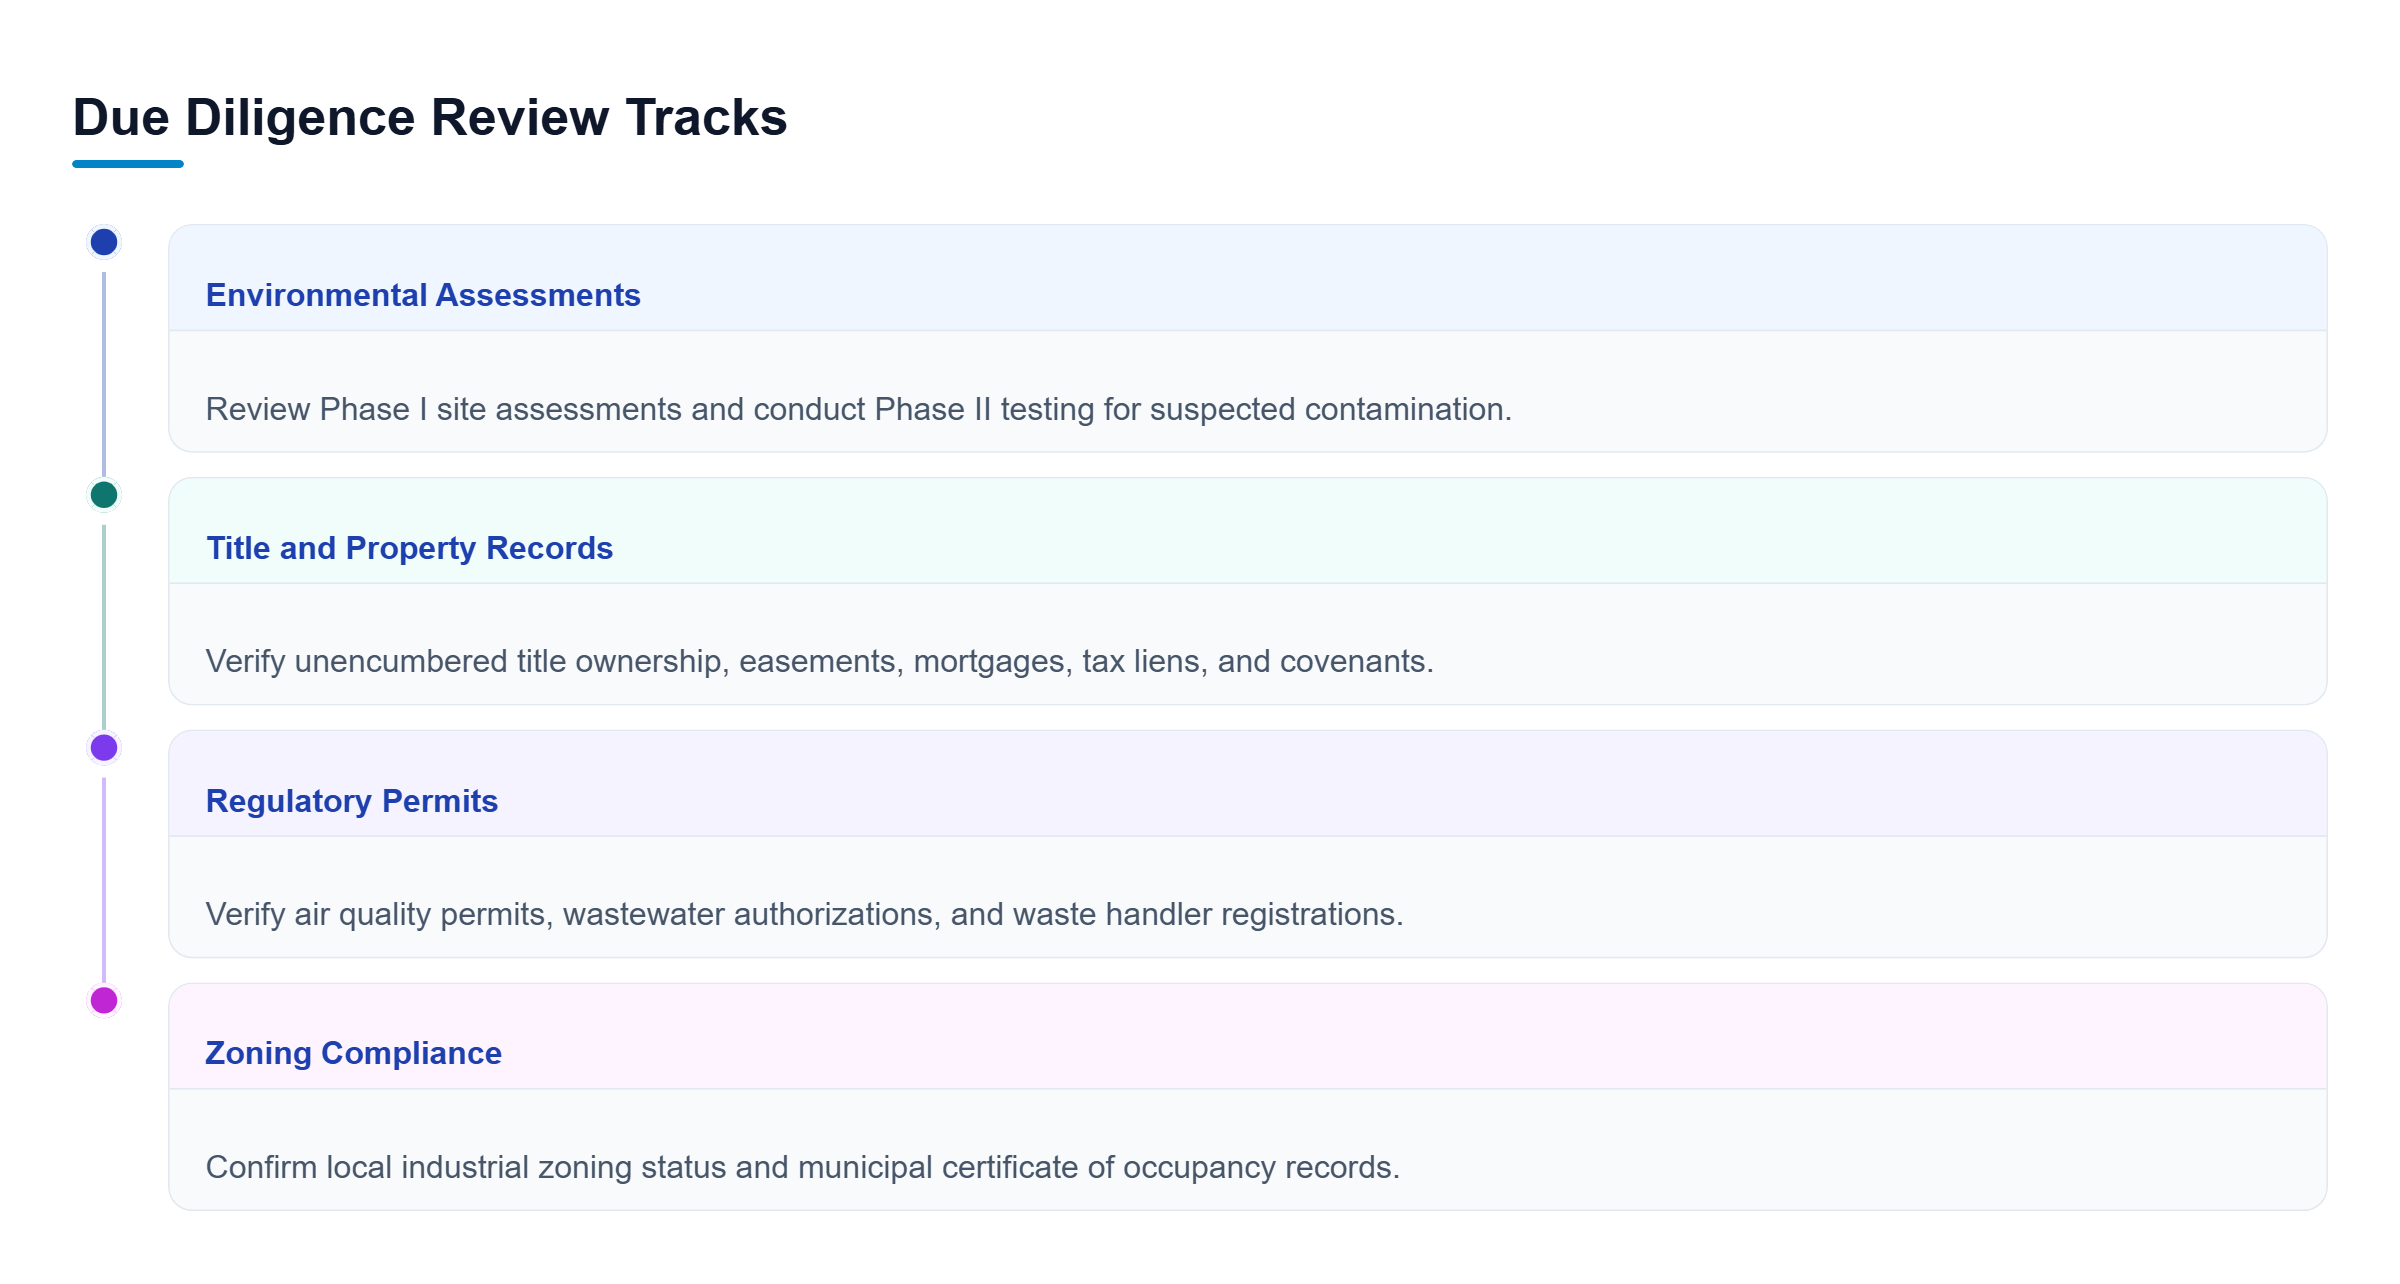Click the text about unencumbered title ownership
This screenshot has height=1284, width=2400.
(820, 661)
